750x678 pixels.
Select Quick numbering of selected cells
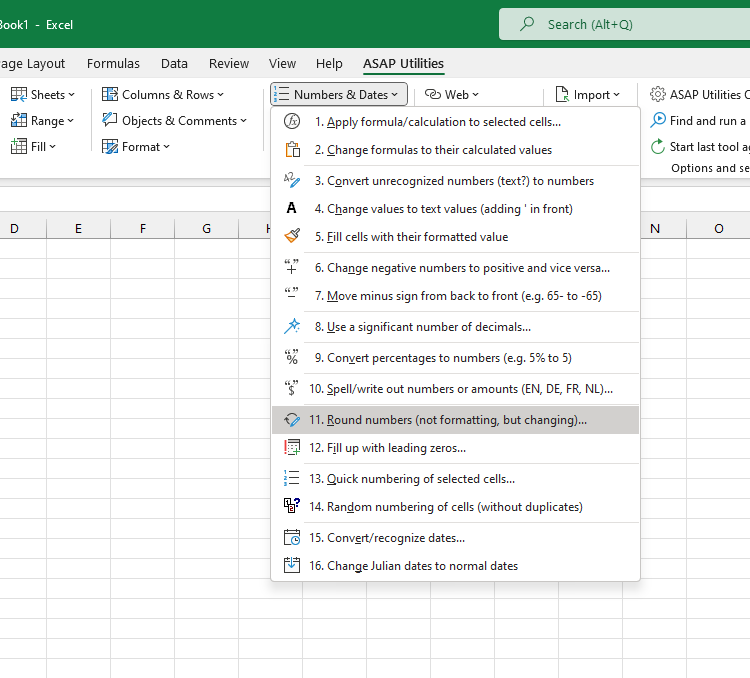coord(455,478)
